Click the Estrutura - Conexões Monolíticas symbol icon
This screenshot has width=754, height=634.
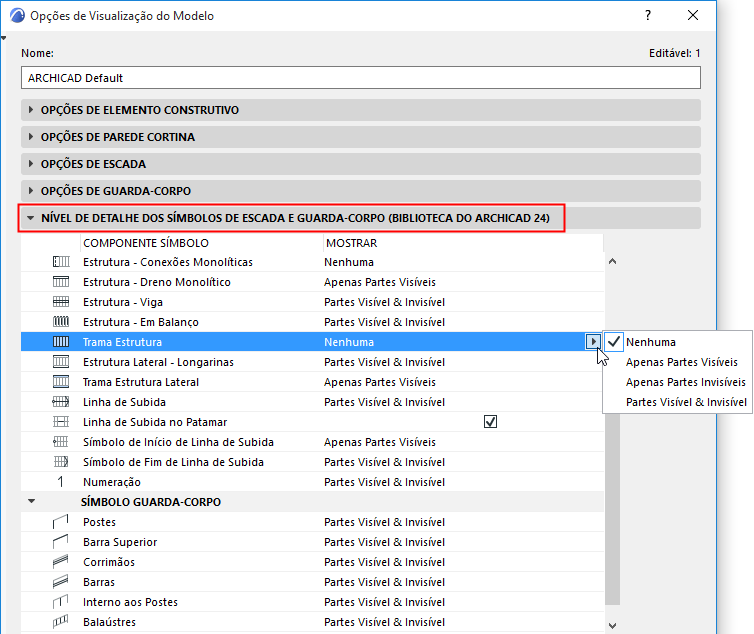point(61,262)
